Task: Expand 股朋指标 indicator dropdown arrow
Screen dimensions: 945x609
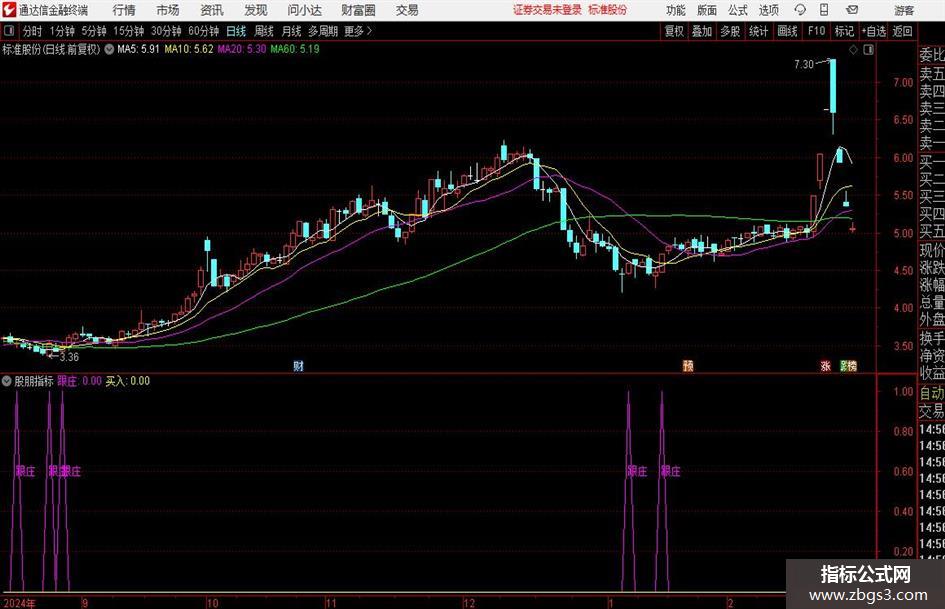Action: tap(7, 381)
